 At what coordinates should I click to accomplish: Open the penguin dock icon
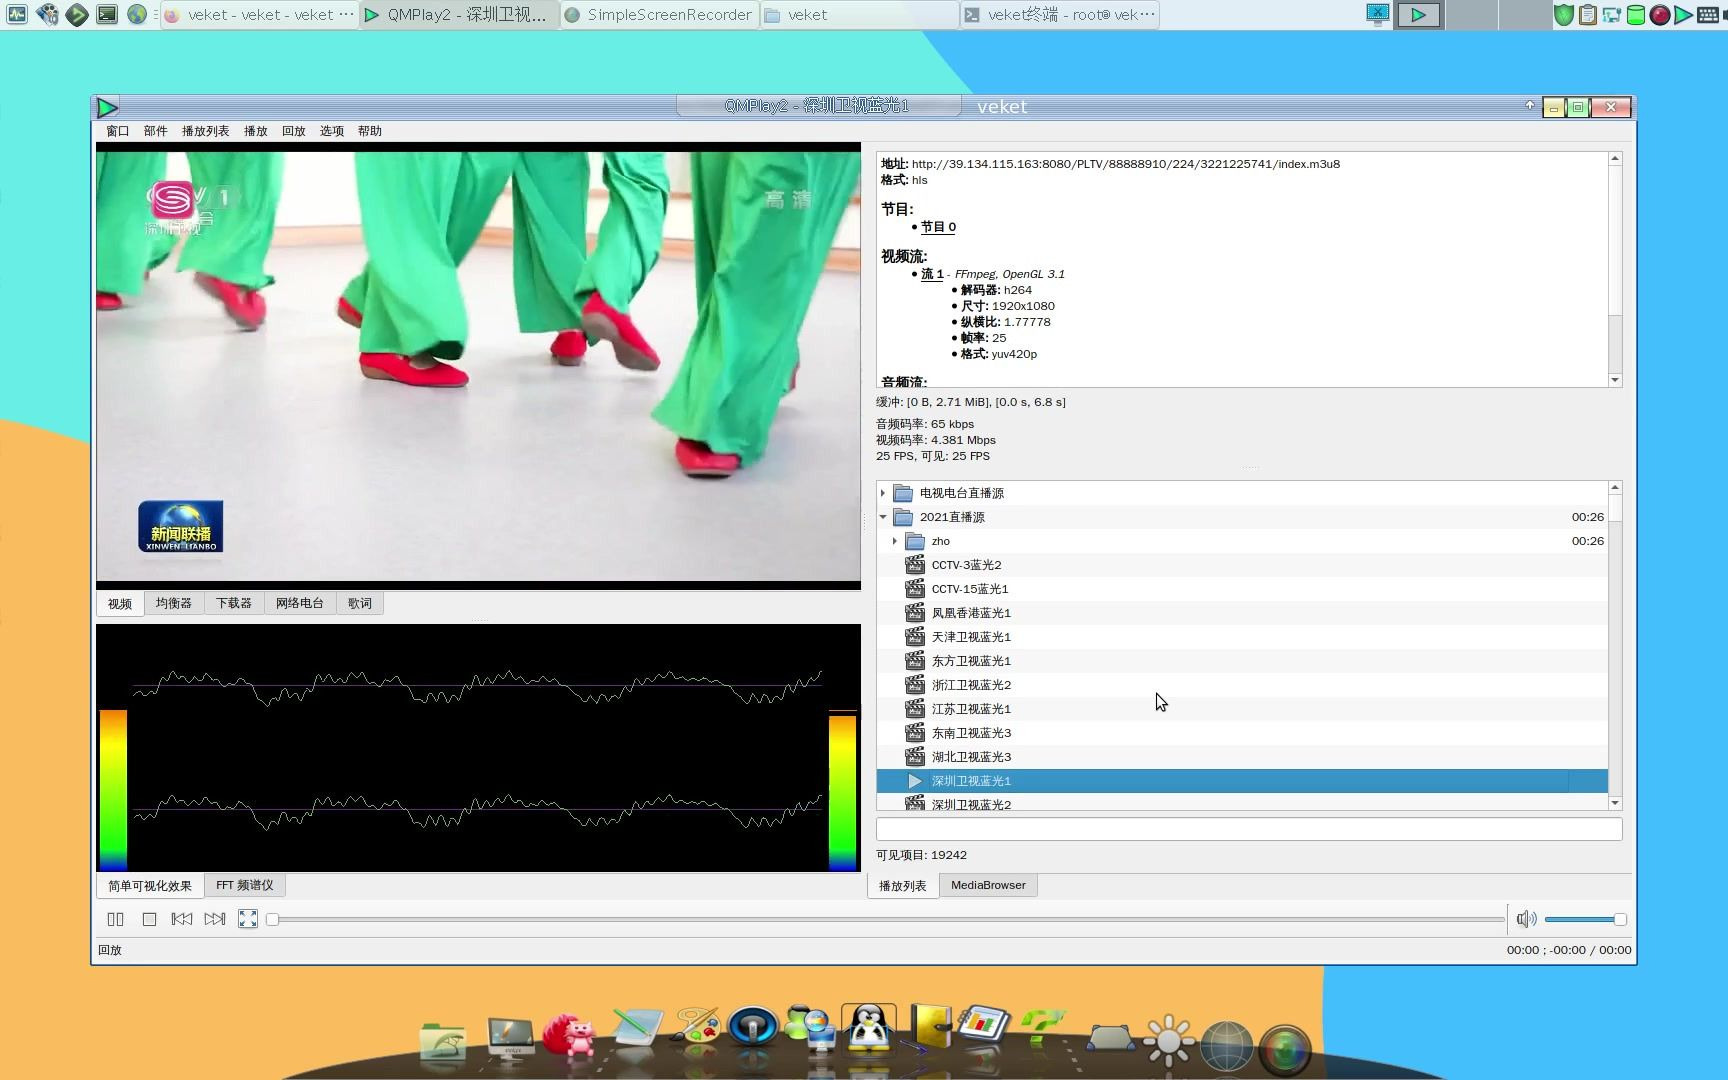coord(869,1029)
